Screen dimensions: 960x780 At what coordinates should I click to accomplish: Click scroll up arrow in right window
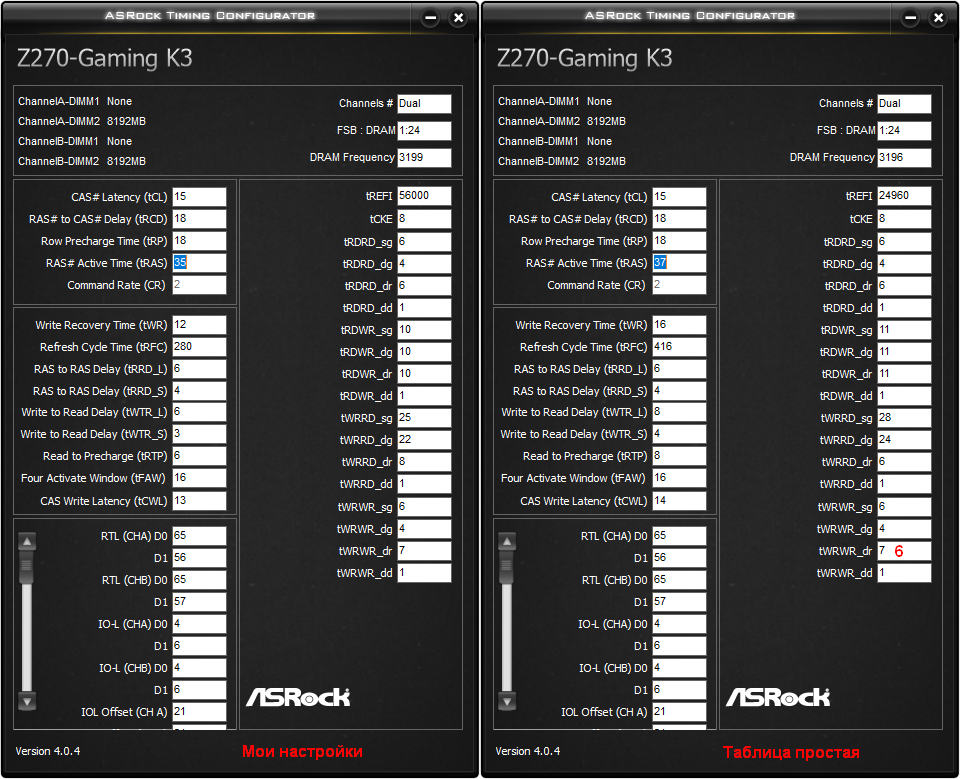pyautogui.click(x=507, y=541)
